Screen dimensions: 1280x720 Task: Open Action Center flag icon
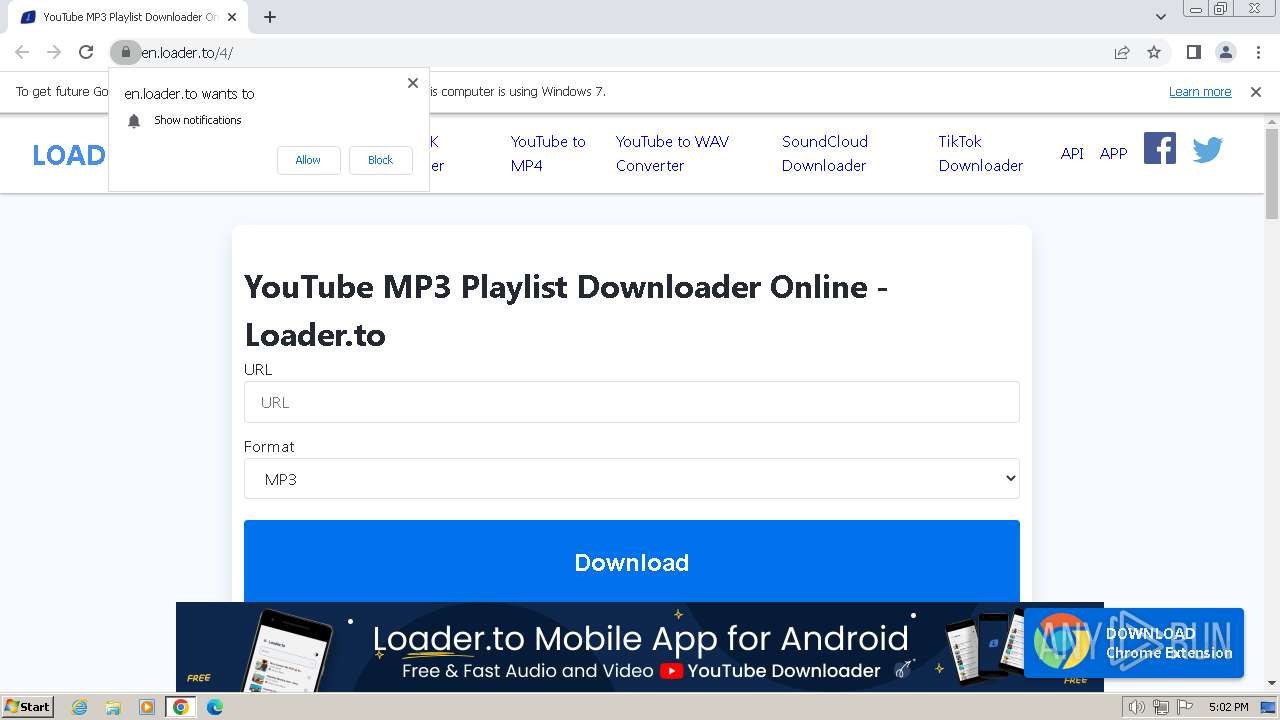[1184, 707]
